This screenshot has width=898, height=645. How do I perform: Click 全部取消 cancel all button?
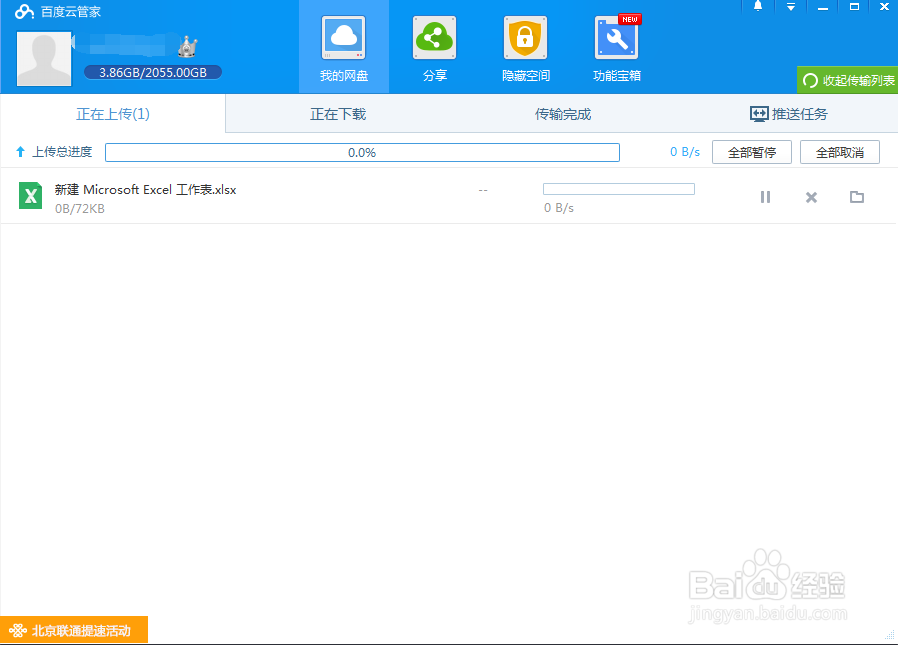coord(840,152)
